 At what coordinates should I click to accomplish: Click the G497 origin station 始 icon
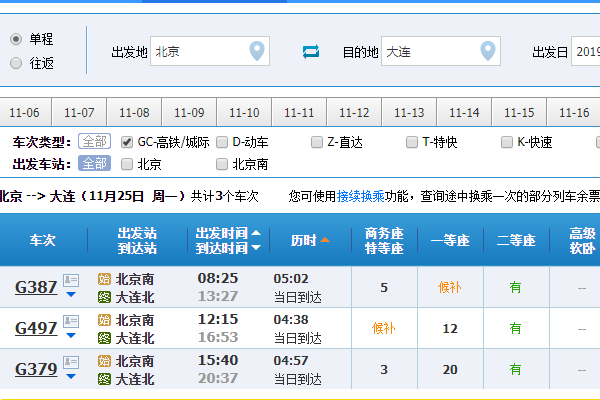coord(104,320)
